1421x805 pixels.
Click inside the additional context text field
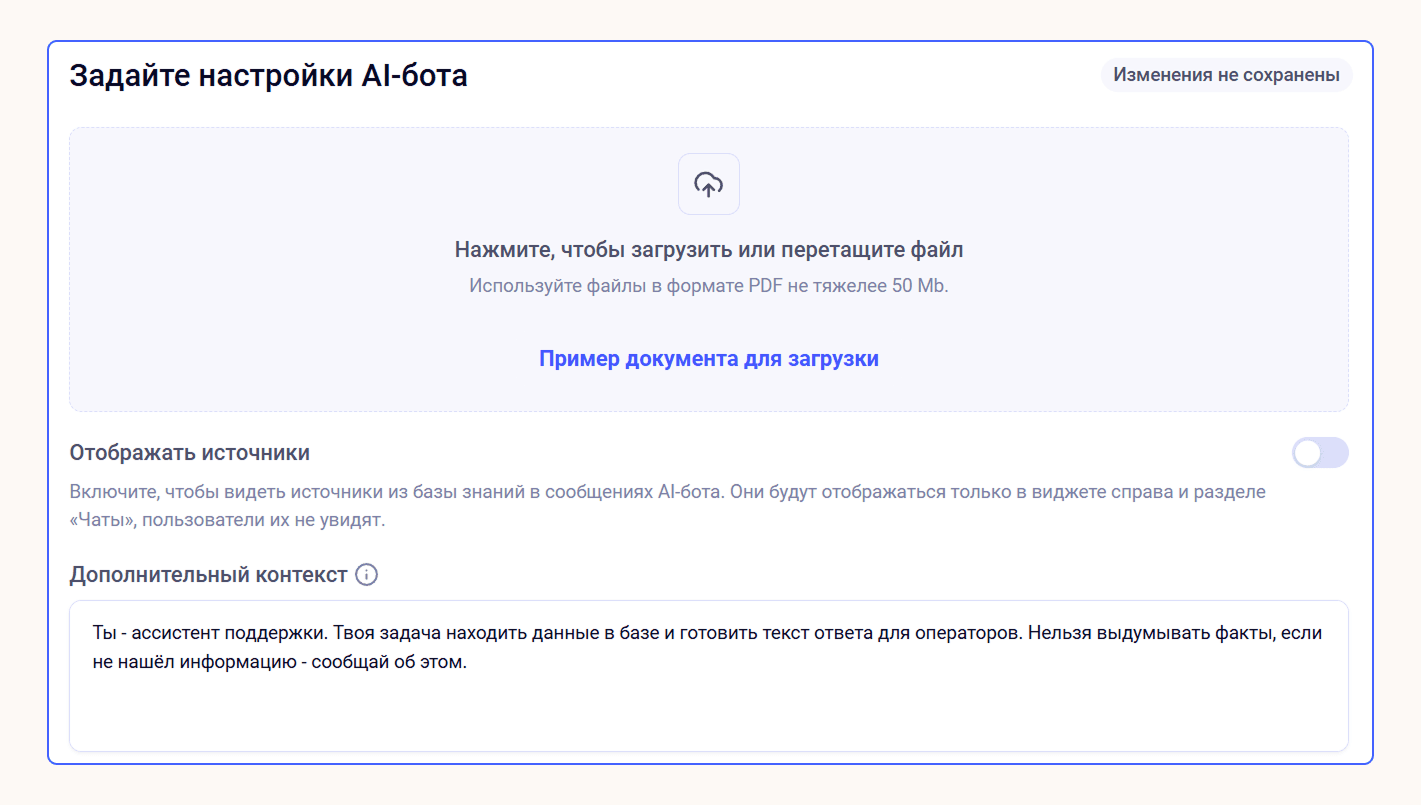(x=709, y=676)
